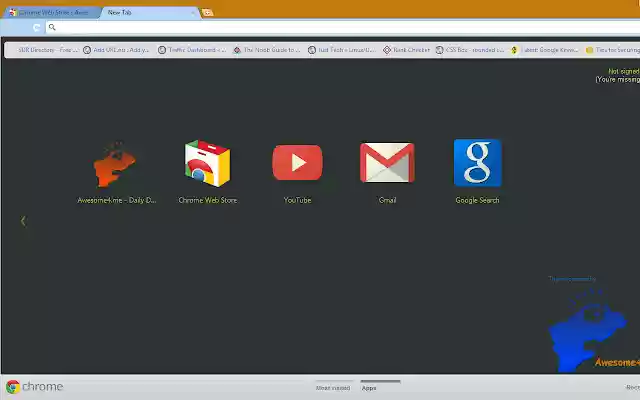This screenshot has height=400, width=640.
Task: Open The Noob Guide bookmark
Action: (267, 50)
